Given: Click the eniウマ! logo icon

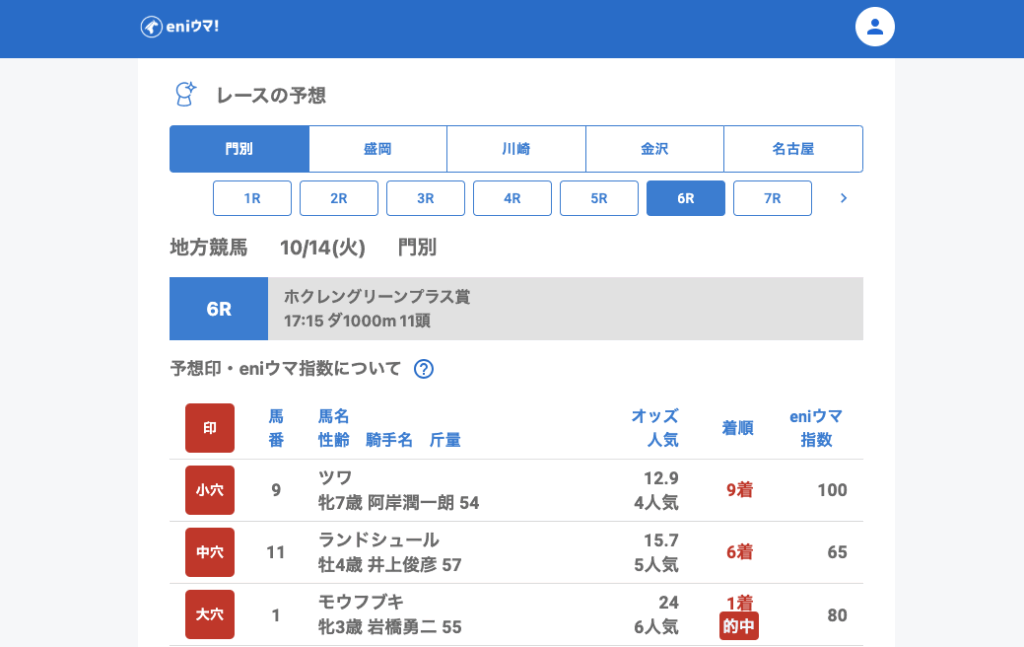Looking at the screenshot, I should (151, 27).
